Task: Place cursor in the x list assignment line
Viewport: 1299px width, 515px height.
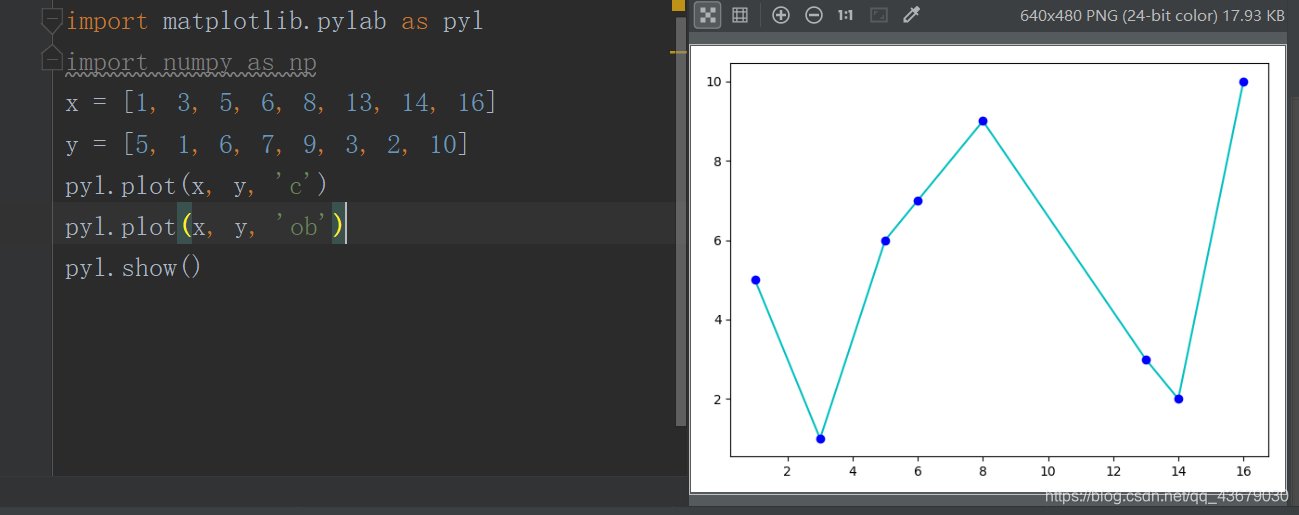Action: click(x=281, y=103)
